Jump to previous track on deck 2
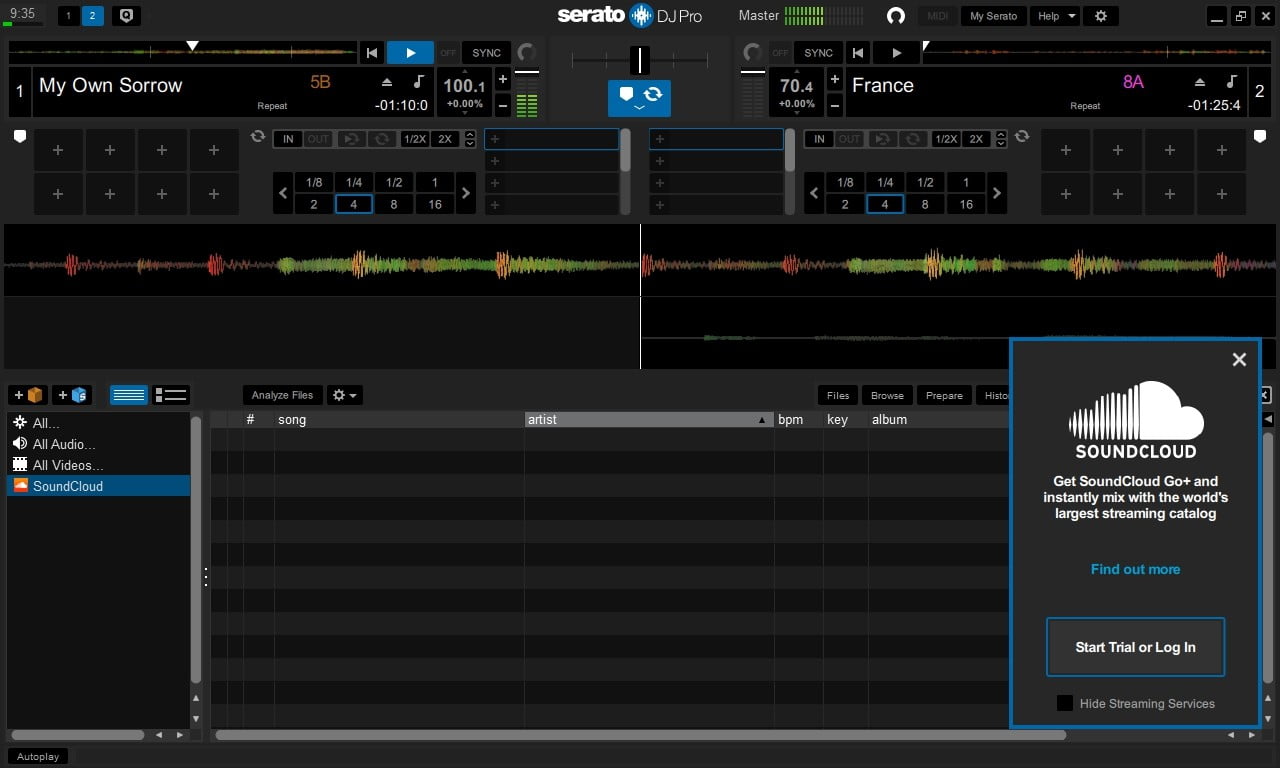The width and height of the screenshot is (1280, 768). 857,53
